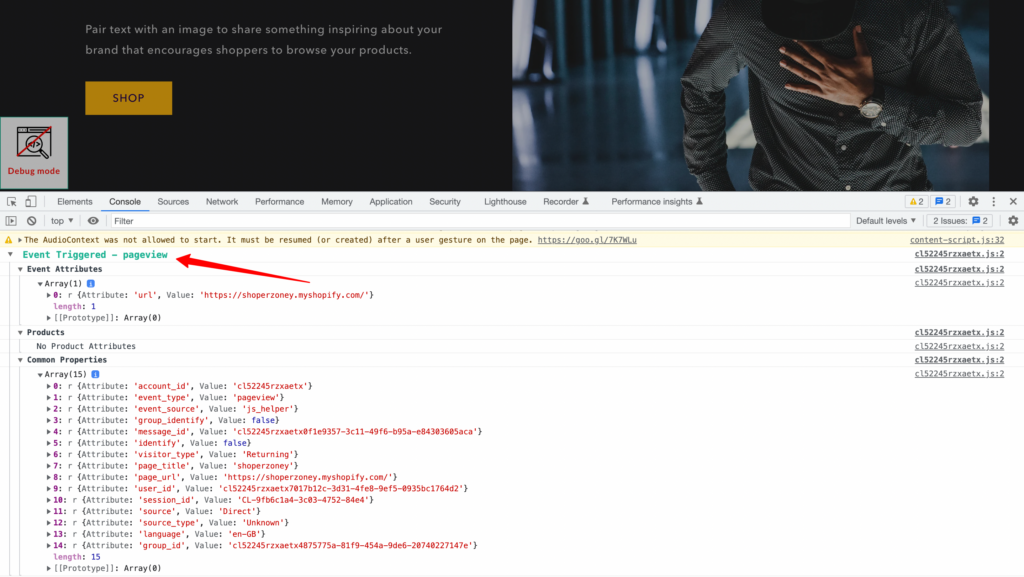Collapse the Common Properties group

20,360
